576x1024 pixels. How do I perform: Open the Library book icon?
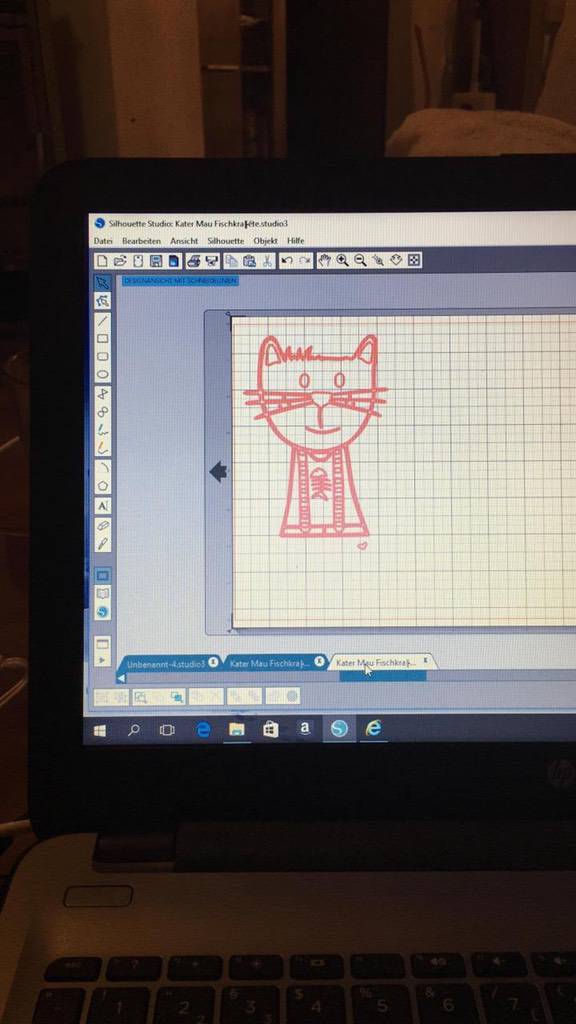pyautogui.click(x=103, y=594)
